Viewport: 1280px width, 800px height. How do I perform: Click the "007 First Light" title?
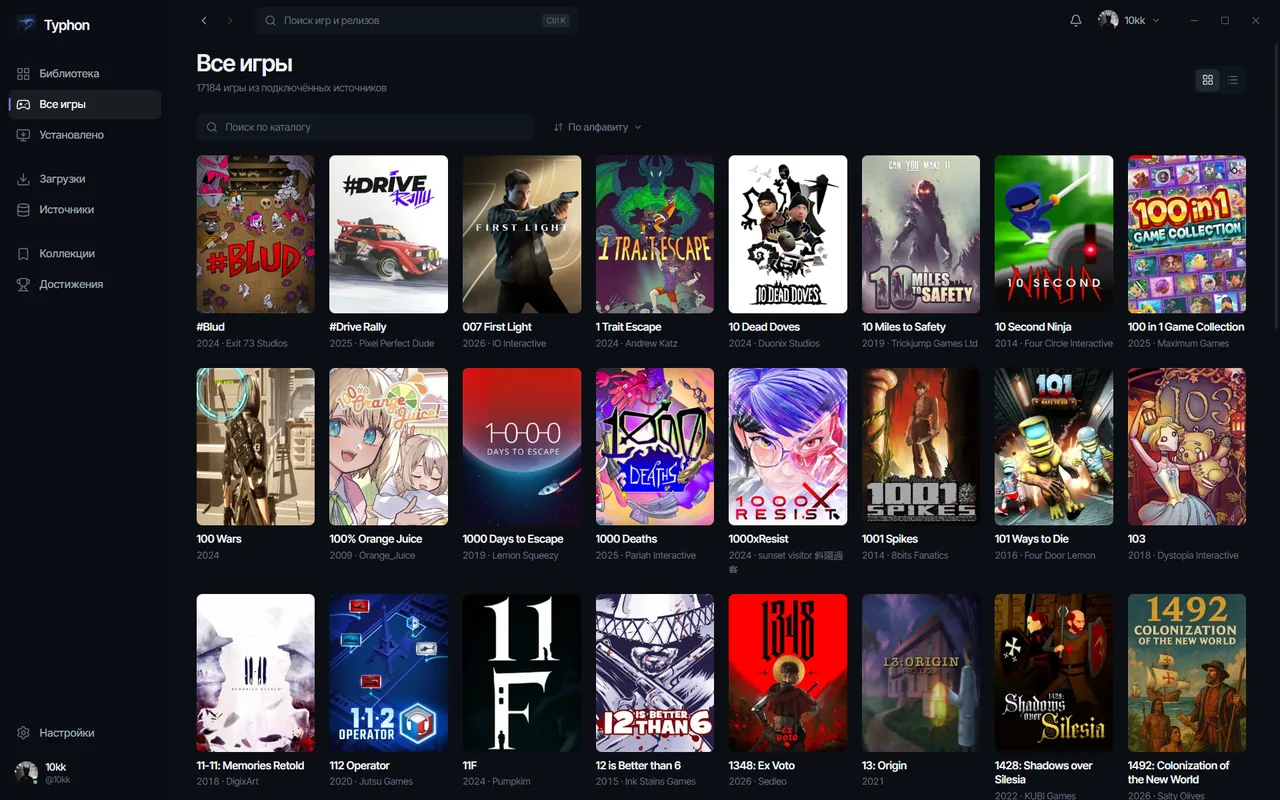tap(497, 327)
